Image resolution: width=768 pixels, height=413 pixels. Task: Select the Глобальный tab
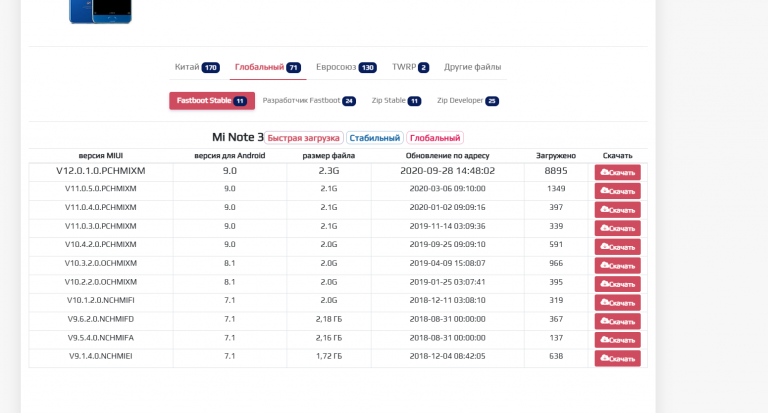tap(267, 67)
